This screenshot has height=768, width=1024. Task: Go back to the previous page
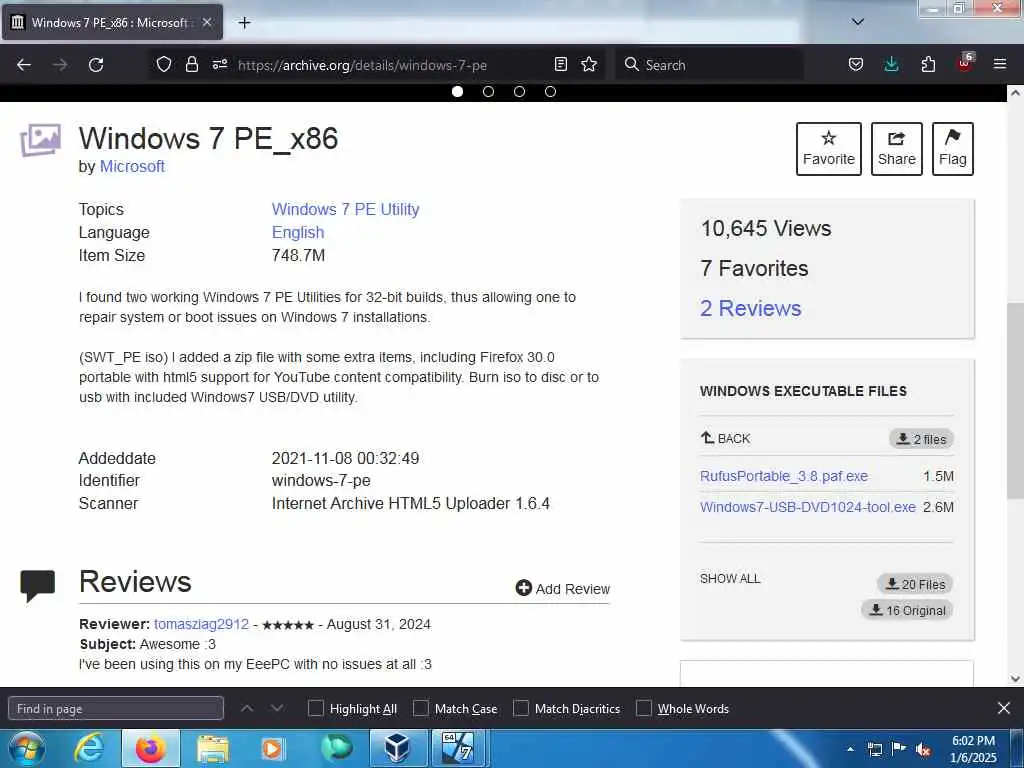click(24, 65)
